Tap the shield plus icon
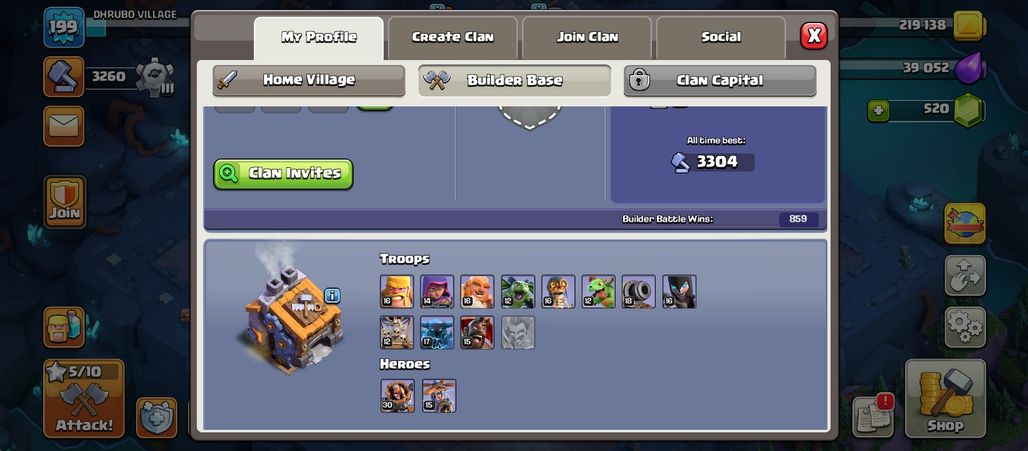The width and height of the screenshot is (1028, 451). point(157,418)
